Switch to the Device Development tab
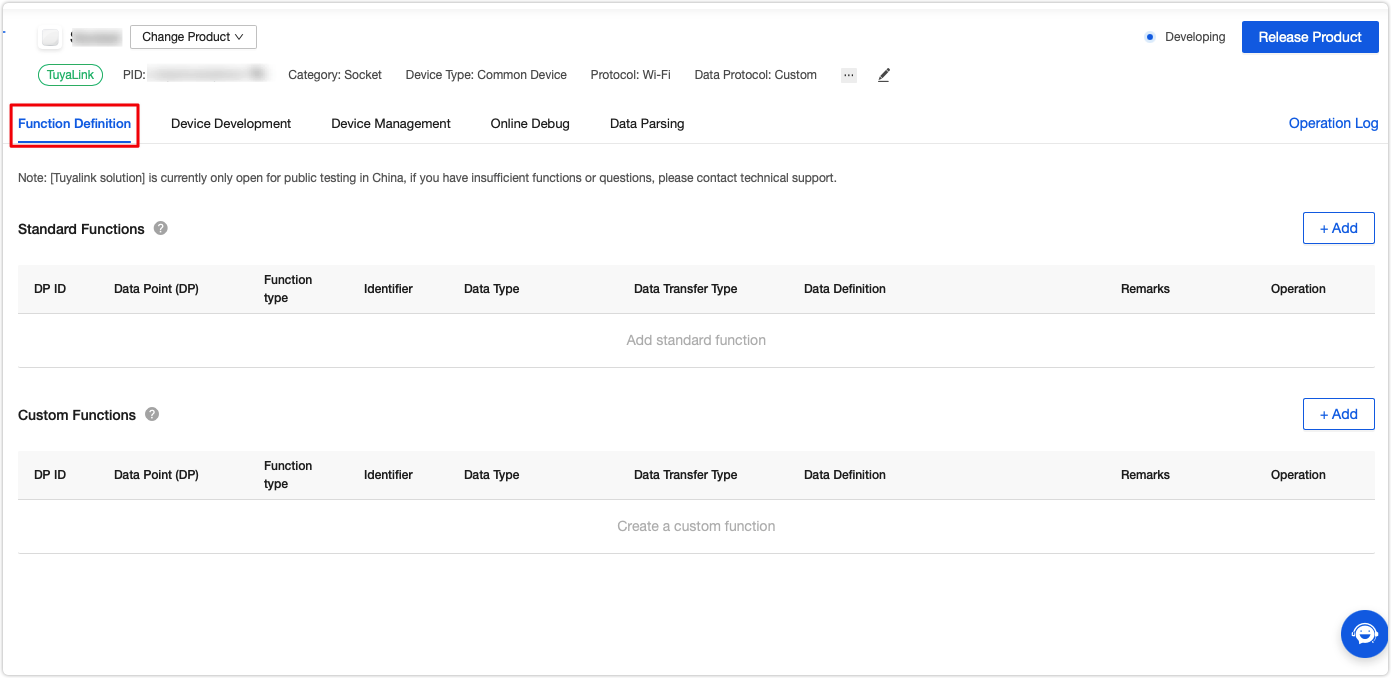The image size is (1391, 678). pyautogui.click(x=231, y=124)
